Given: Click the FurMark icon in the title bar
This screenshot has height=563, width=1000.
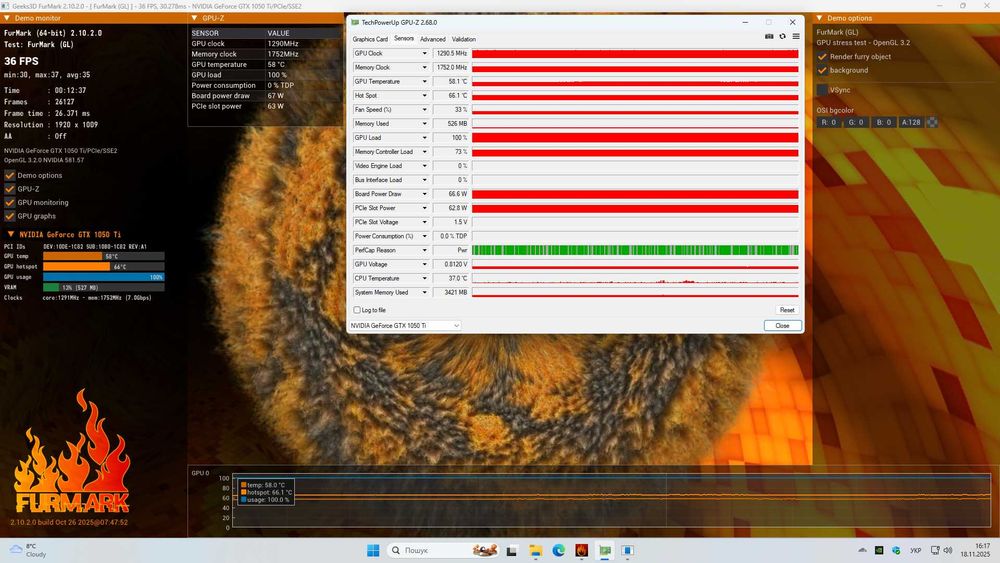Looking at the screenshot, I should click(5, 6).
